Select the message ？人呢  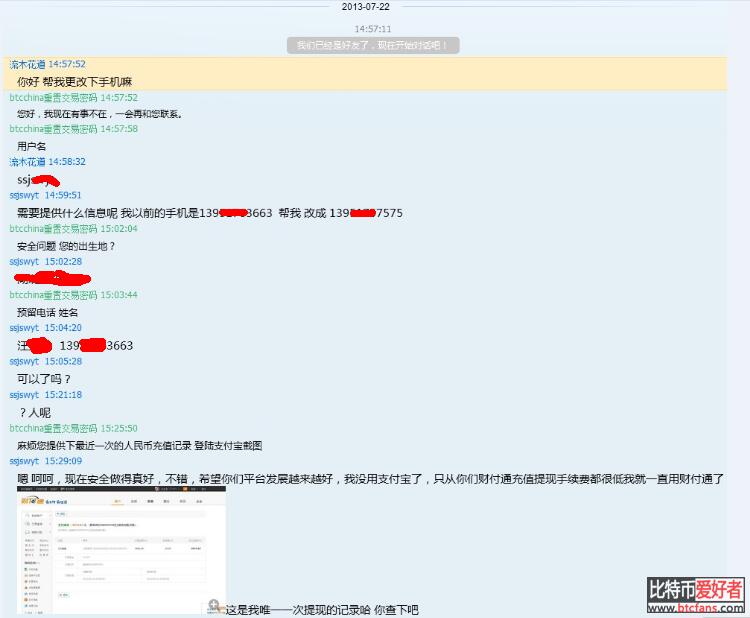[35, 412]
